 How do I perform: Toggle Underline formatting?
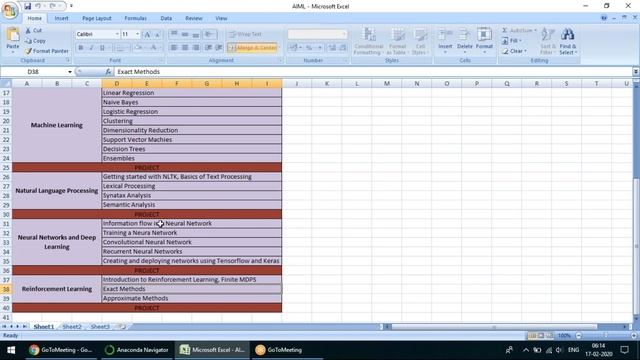click(102, 48)
